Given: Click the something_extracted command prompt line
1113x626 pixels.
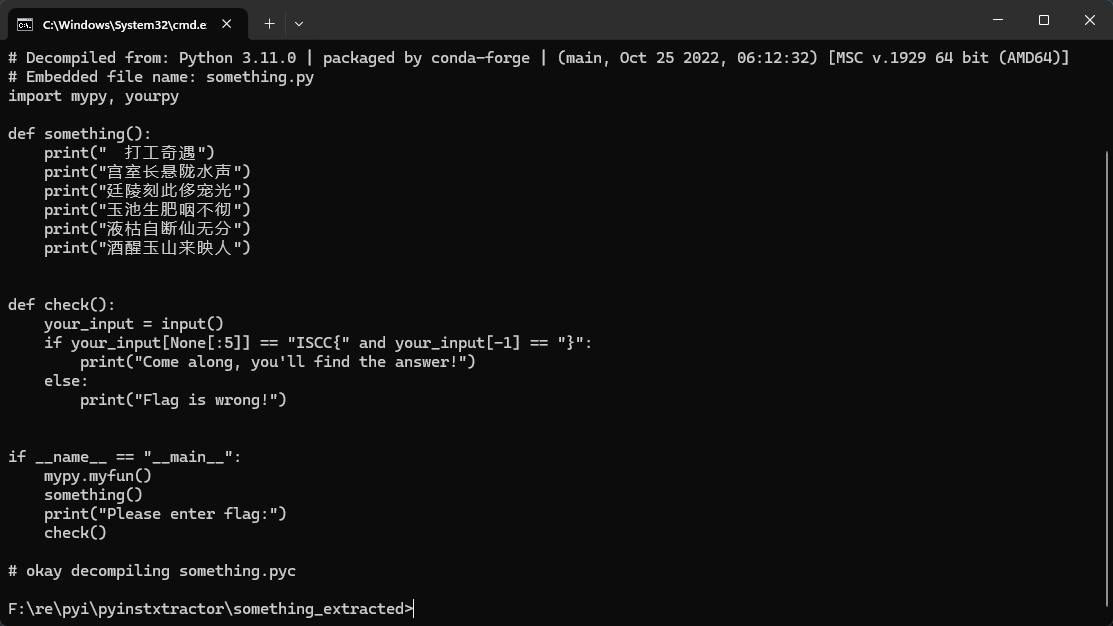Looking at the screenshot, I should pos(210,609).
